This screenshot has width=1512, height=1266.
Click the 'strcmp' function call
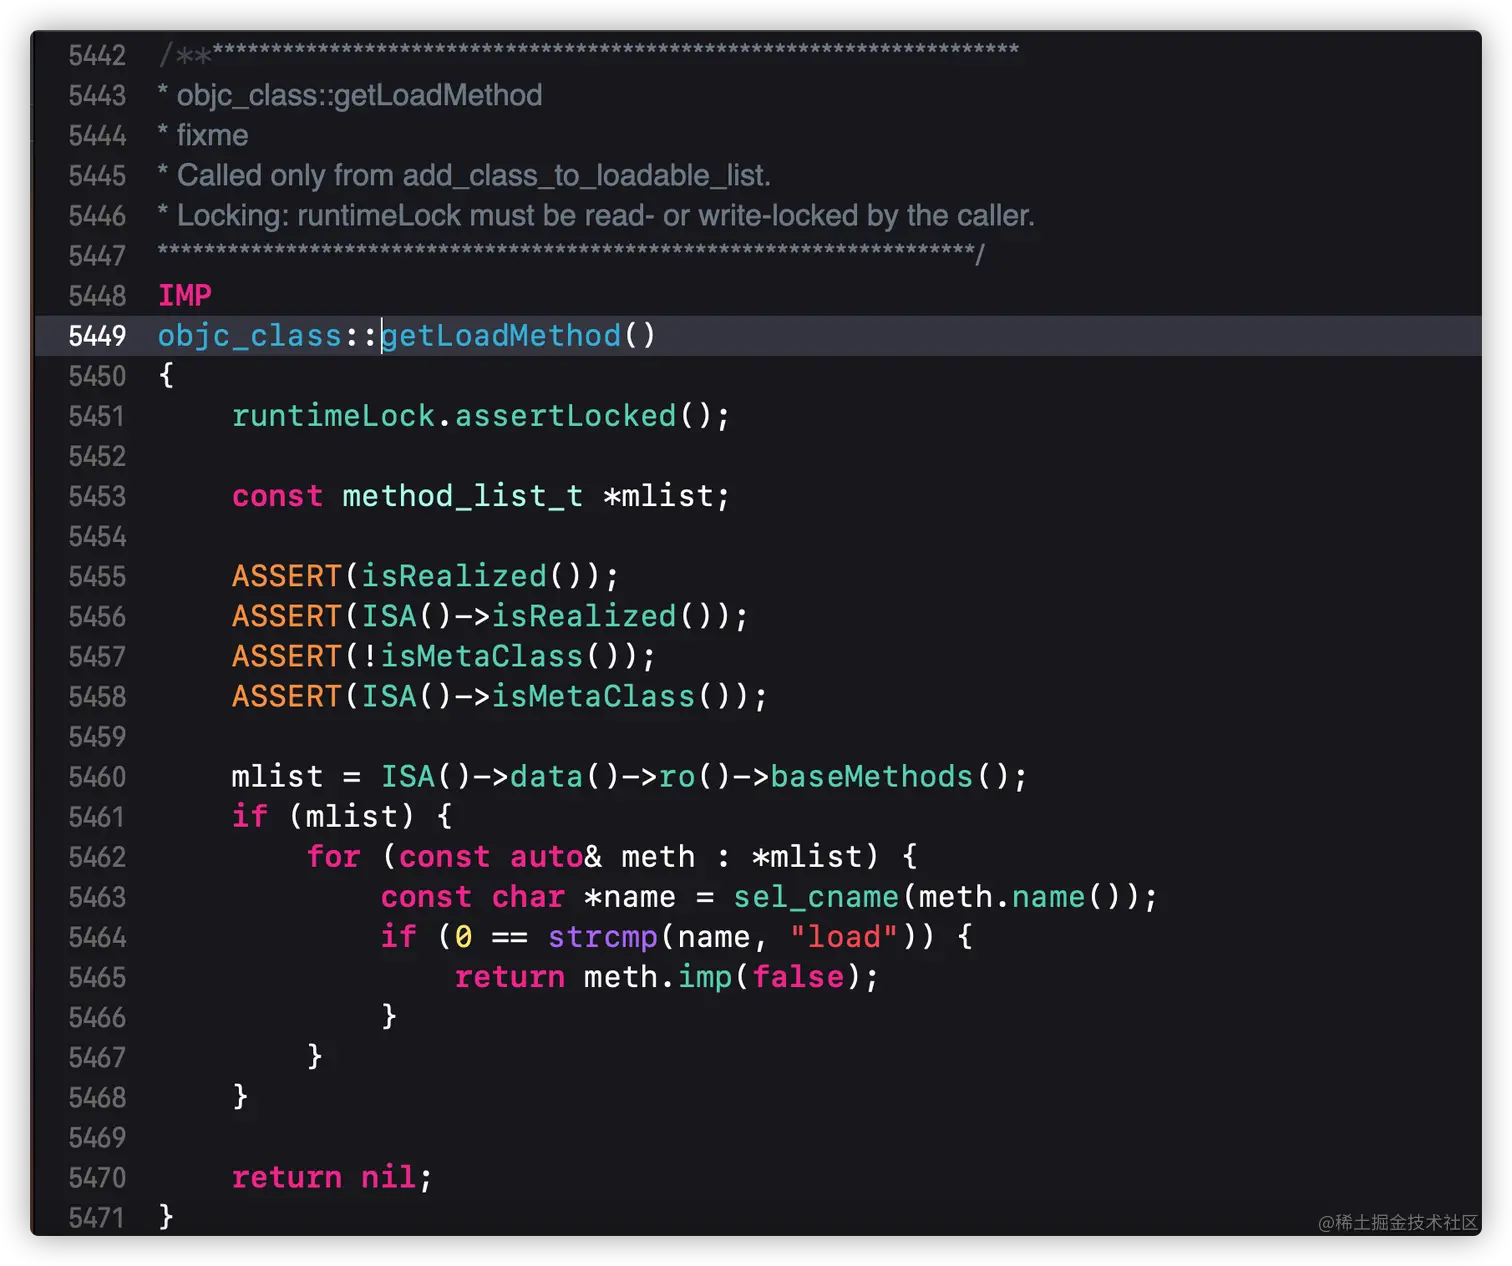603,937
